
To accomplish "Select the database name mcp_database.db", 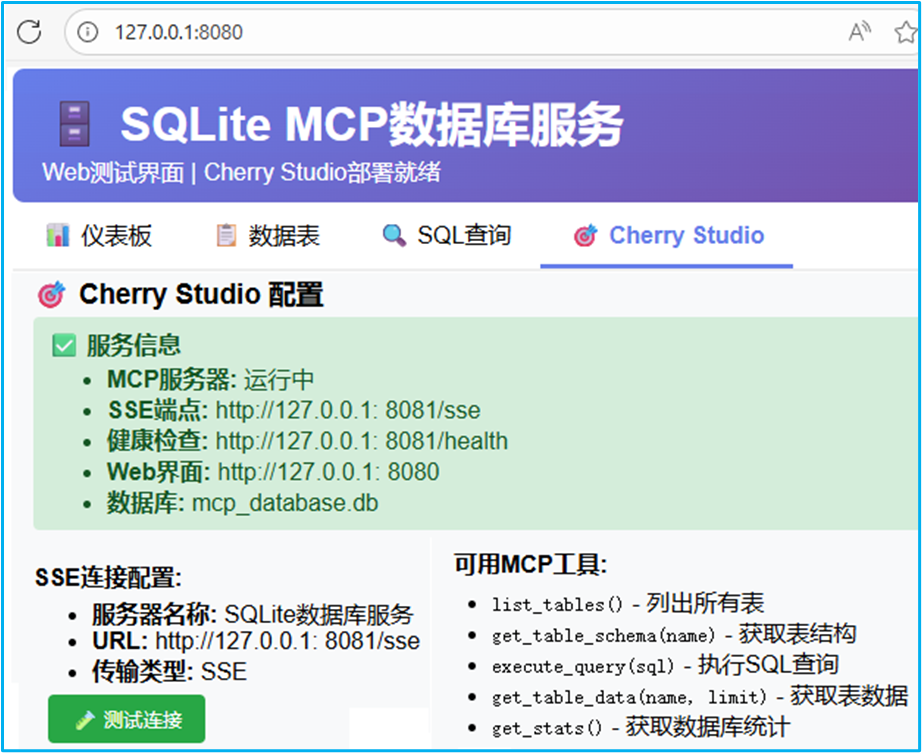I will pos(285,503).
